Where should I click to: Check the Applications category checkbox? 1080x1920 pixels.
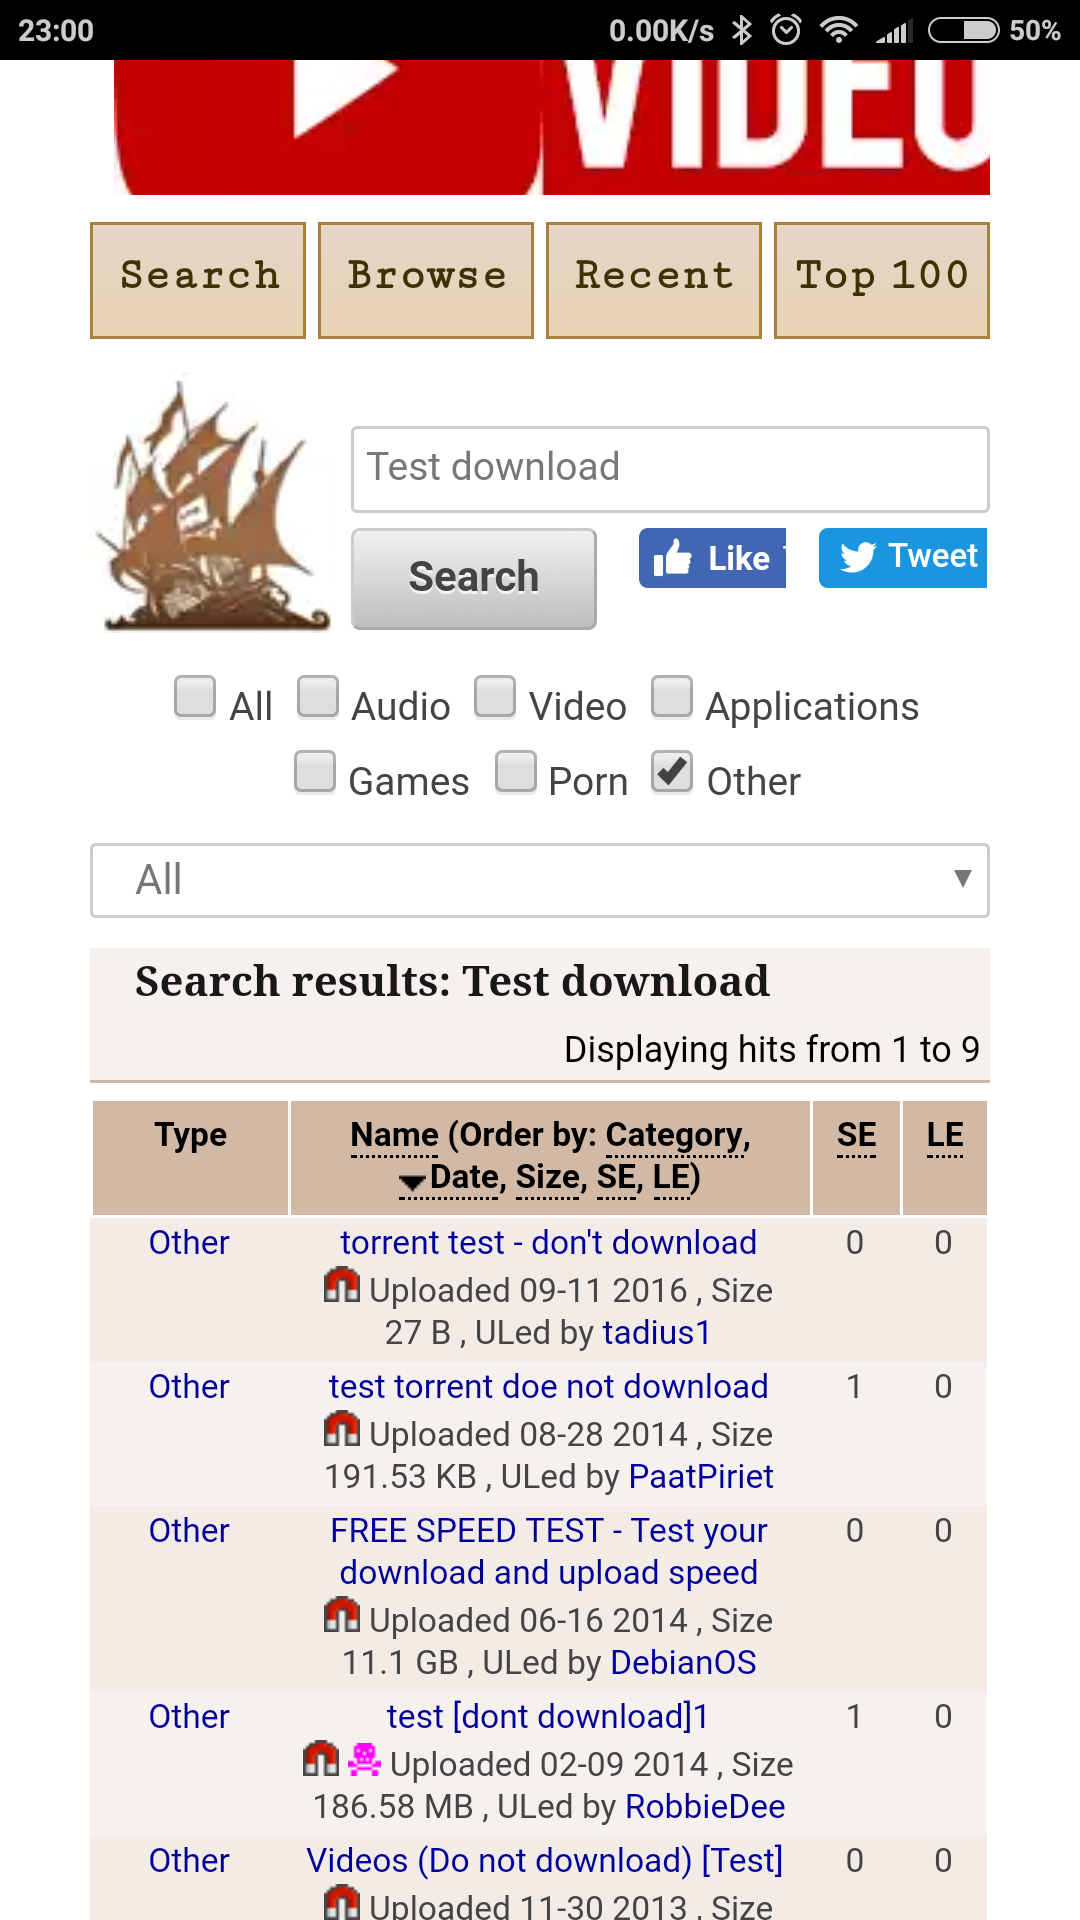click(672, 697)
